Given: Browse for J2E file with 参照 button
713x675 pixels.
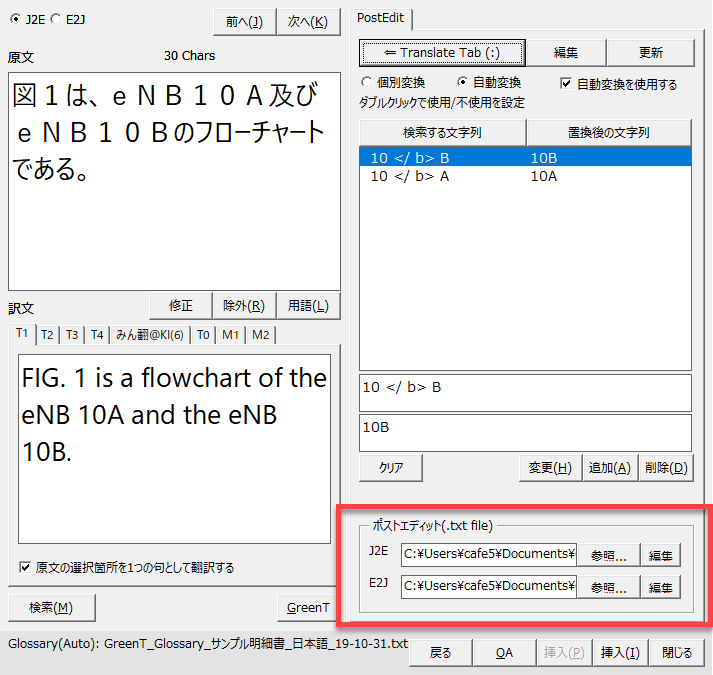Looking at the screenshot, I should click(x=608, y=555).
